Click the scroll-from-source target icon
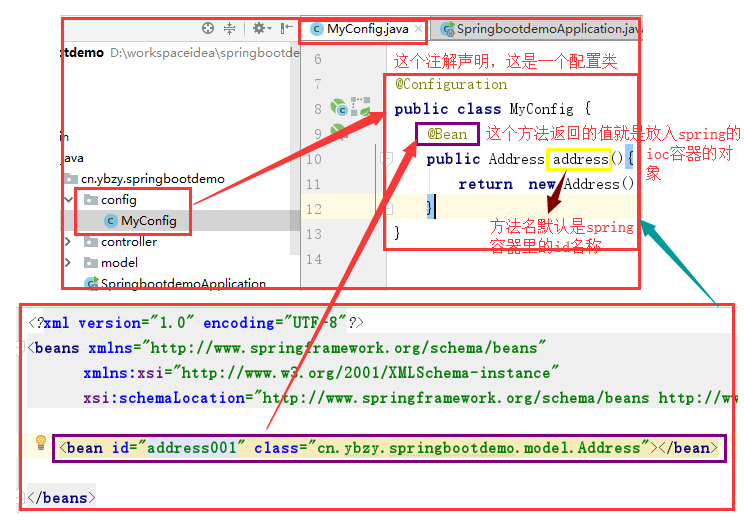Image resolution: width=744 pixels, height=524 pixels. click(x=208, y=29)
